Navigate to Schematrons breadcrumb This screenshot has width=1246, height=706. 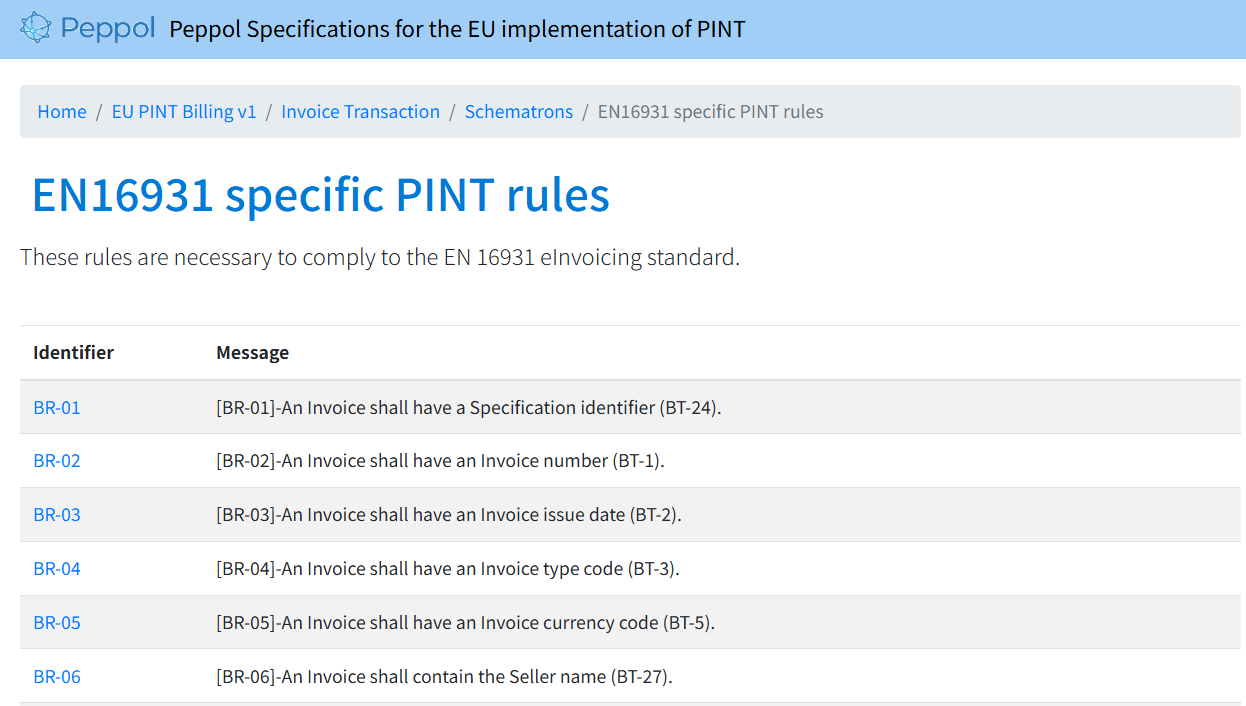point(519,111)
